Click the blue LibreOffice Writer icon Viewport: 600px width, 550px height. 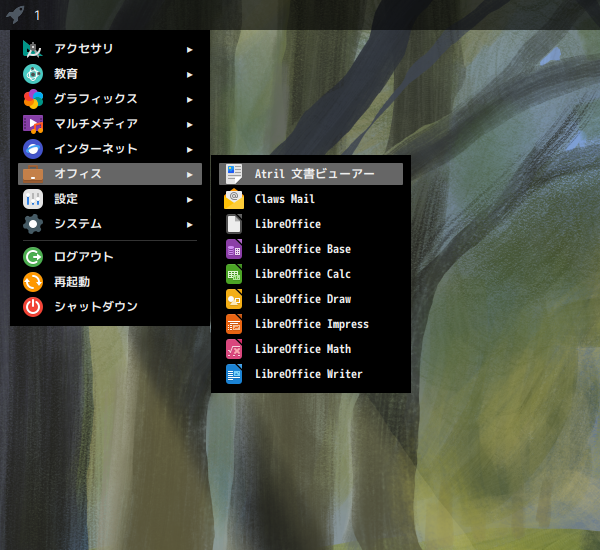pos(234,374)
